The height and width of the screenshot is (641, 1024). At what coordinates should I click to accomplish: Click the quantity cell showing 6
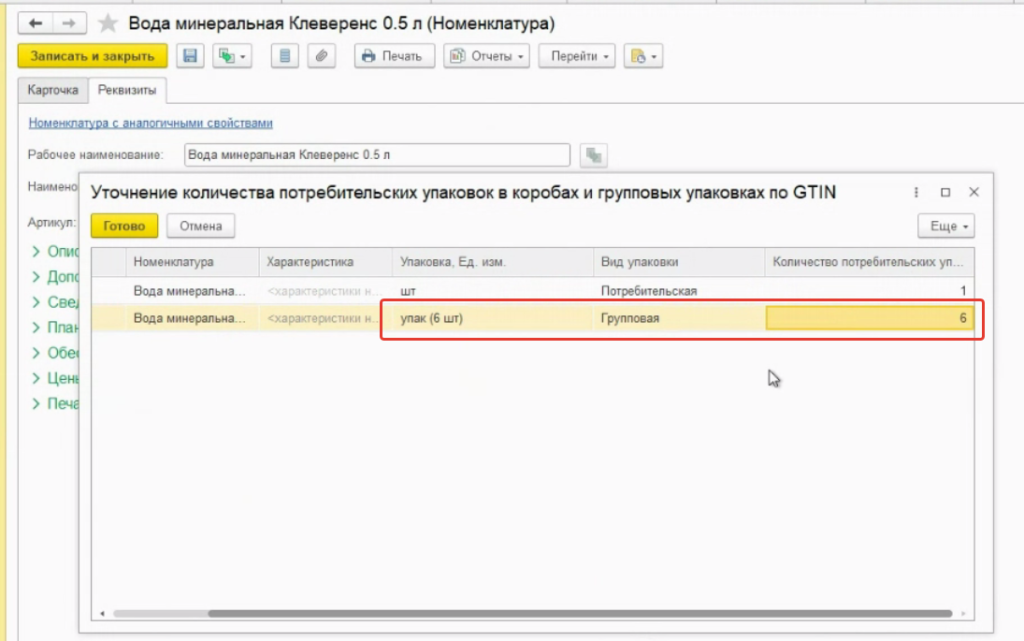click(870, 318)
